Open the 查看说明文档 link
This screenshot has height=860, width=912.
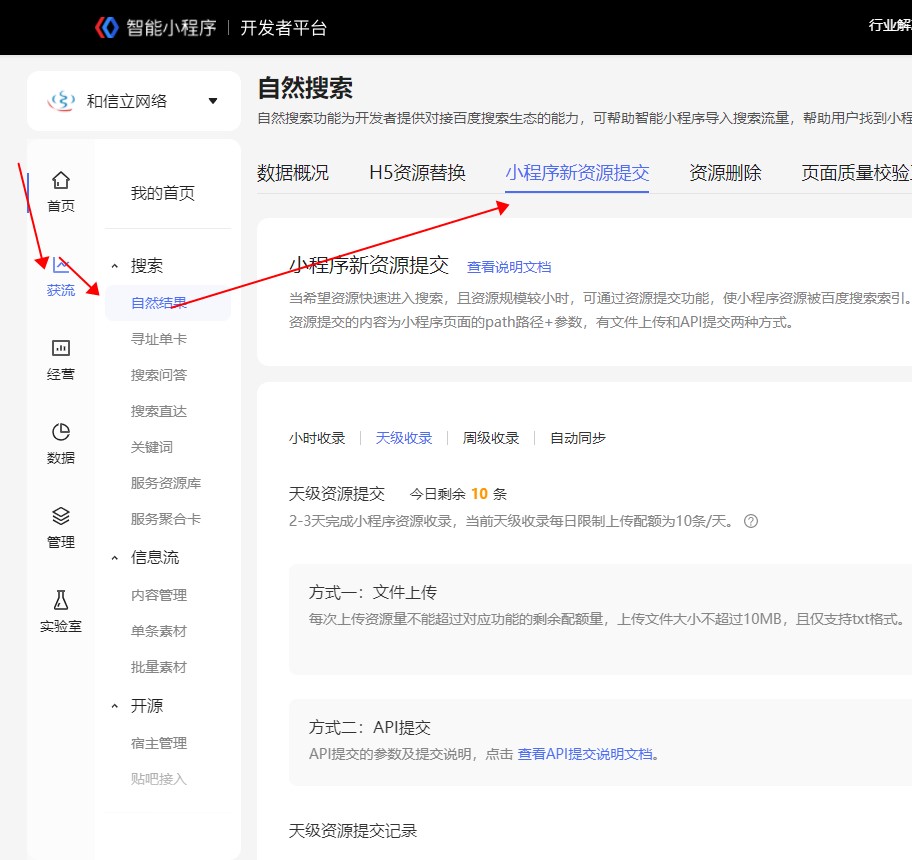(509, 267)
